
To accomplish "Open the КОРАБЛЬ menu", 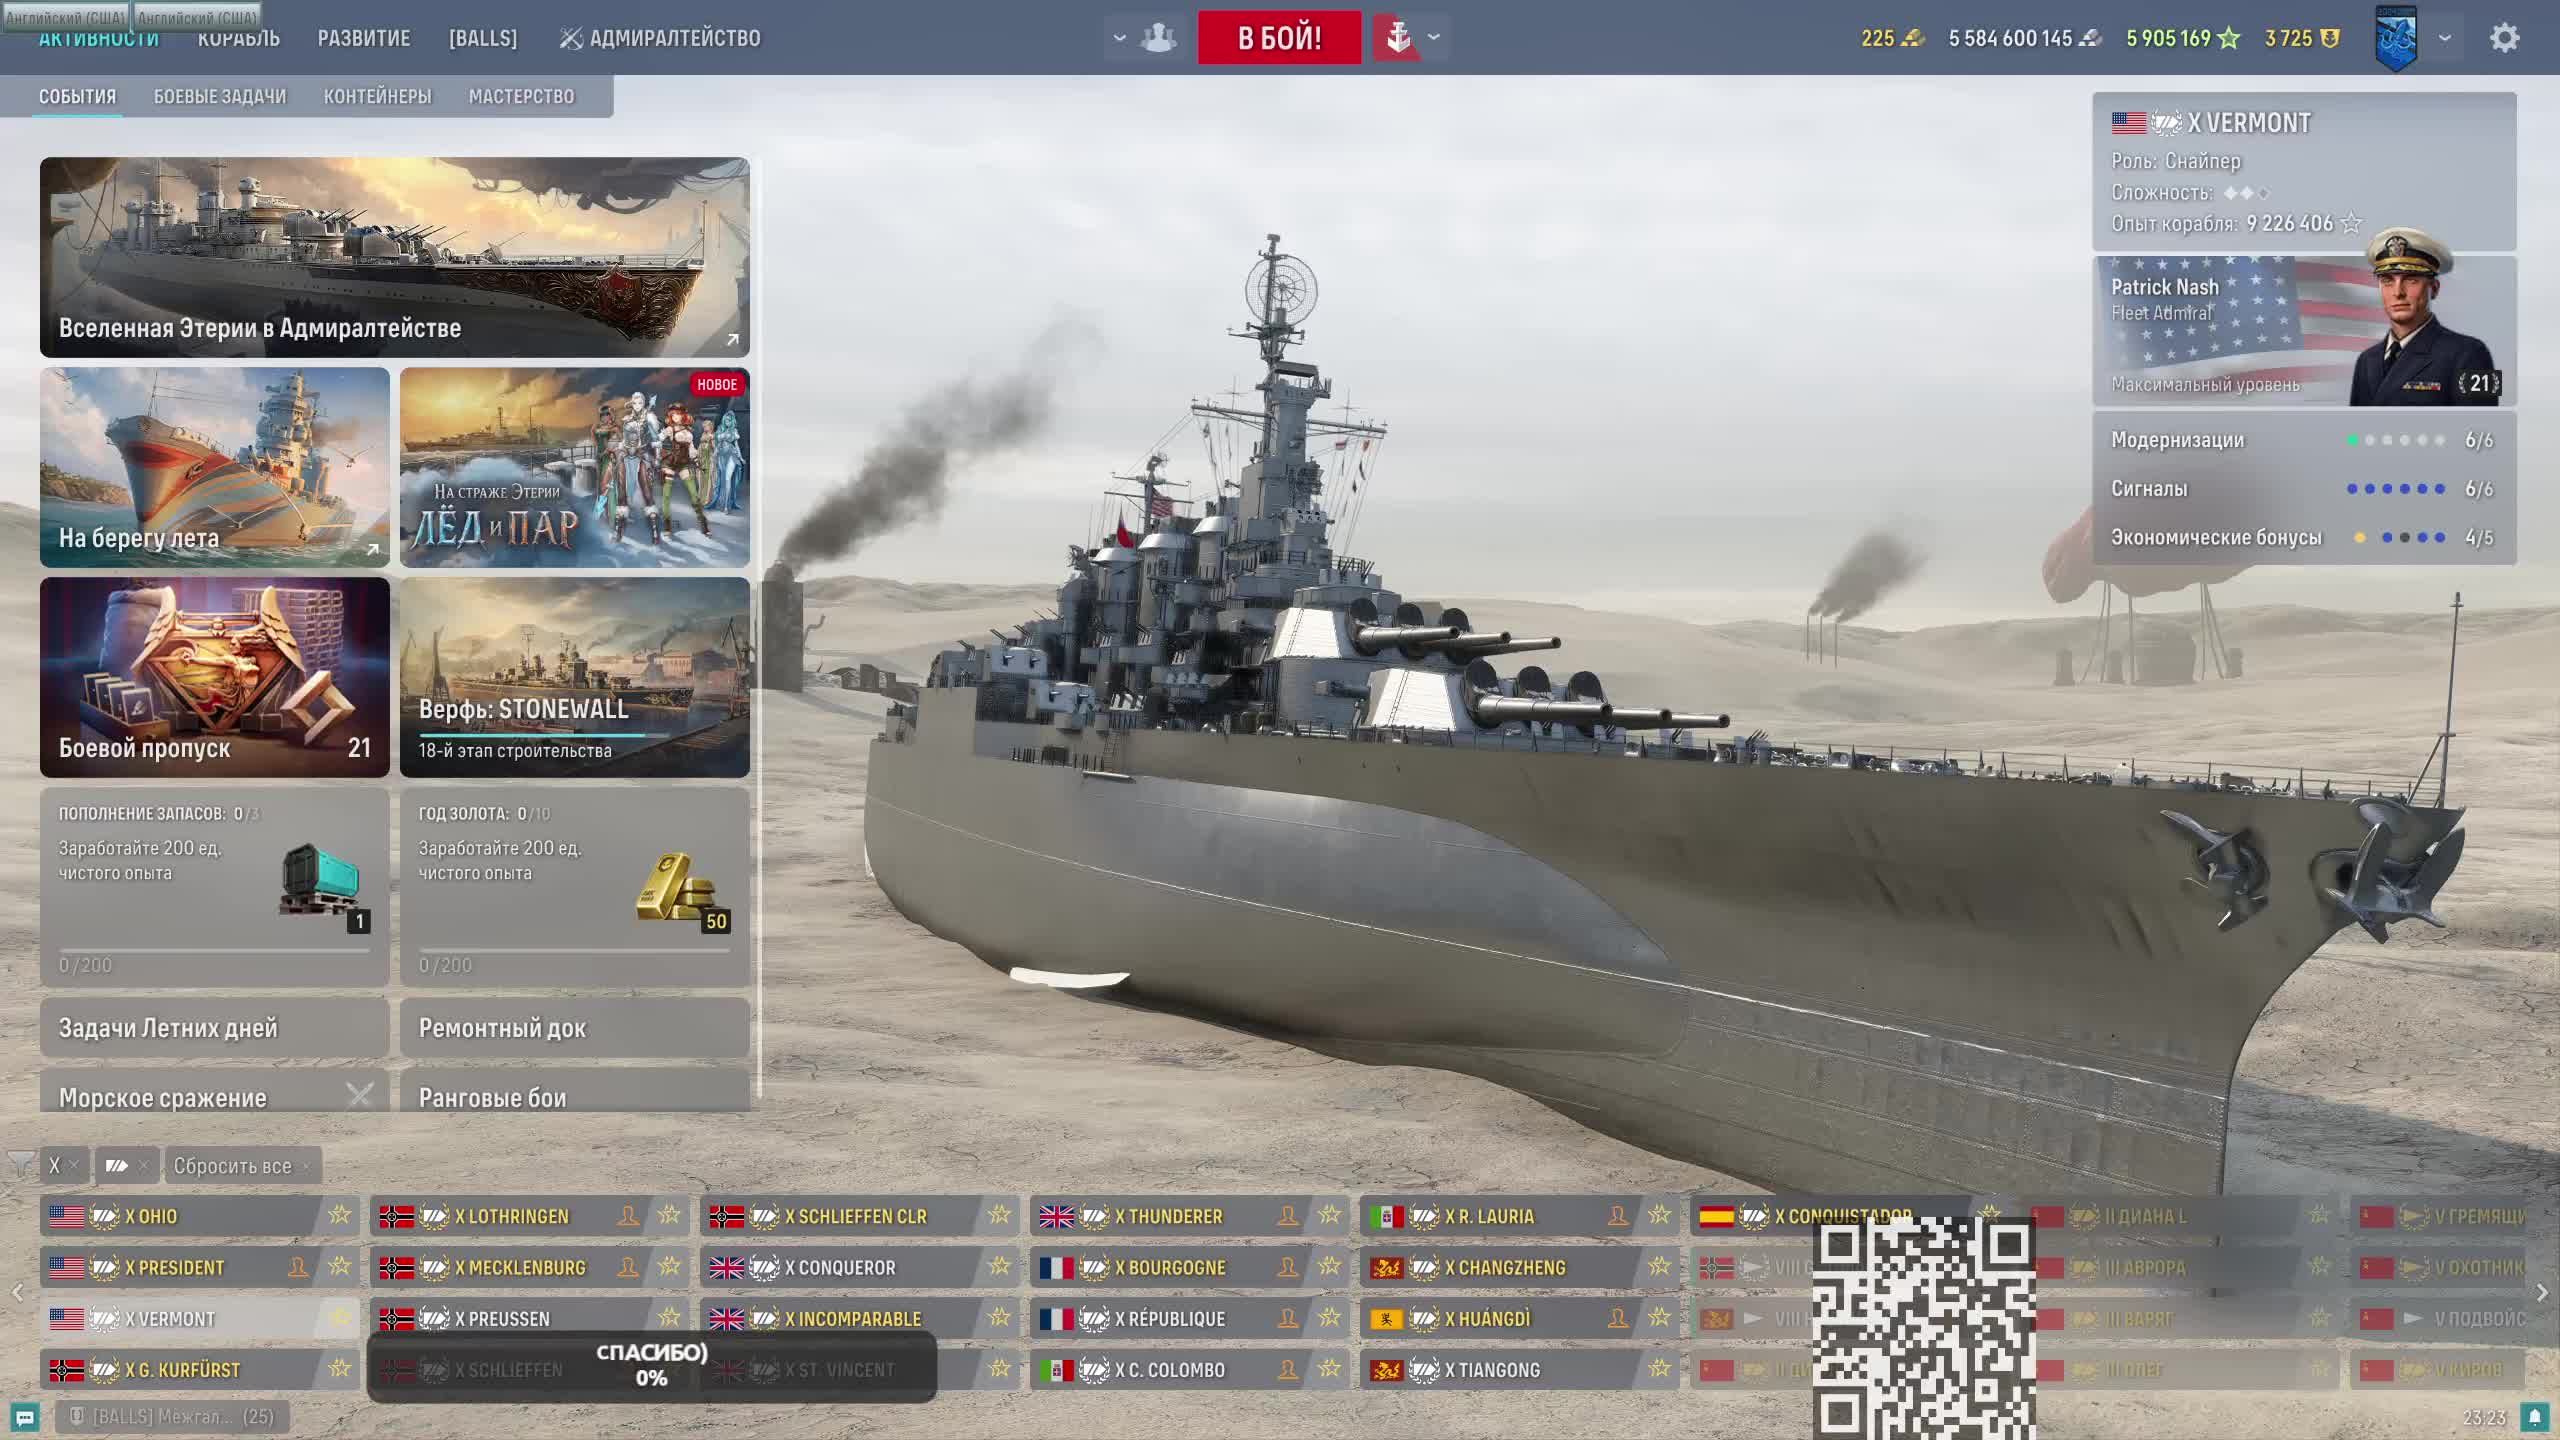I will click(239, 38).
